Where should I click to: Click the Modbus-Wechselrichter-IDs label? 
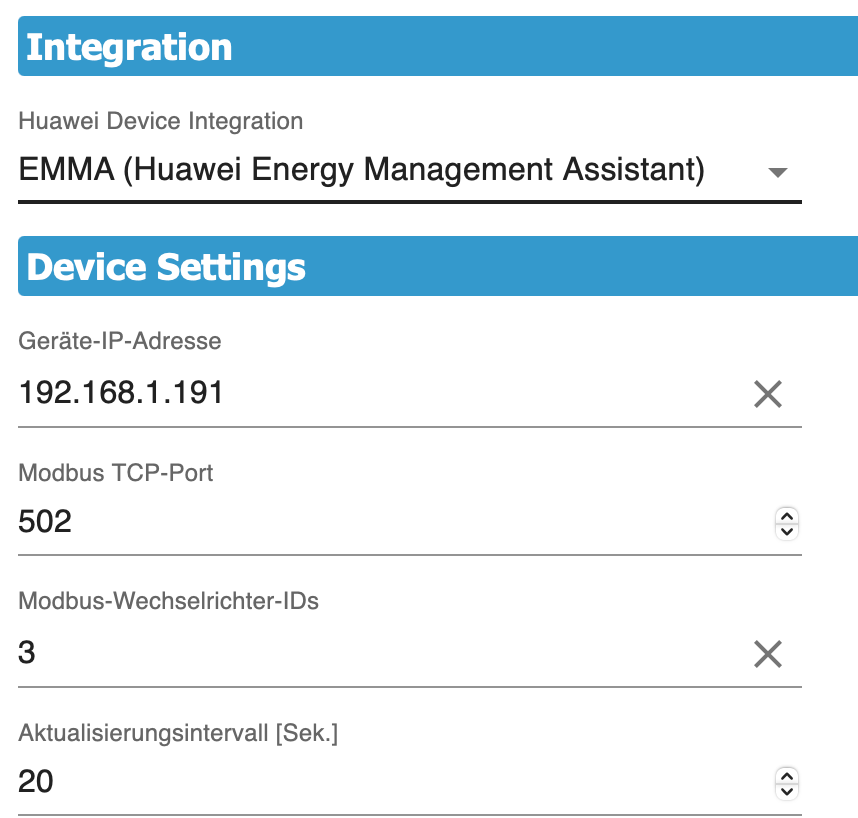(x=169, y=601)
